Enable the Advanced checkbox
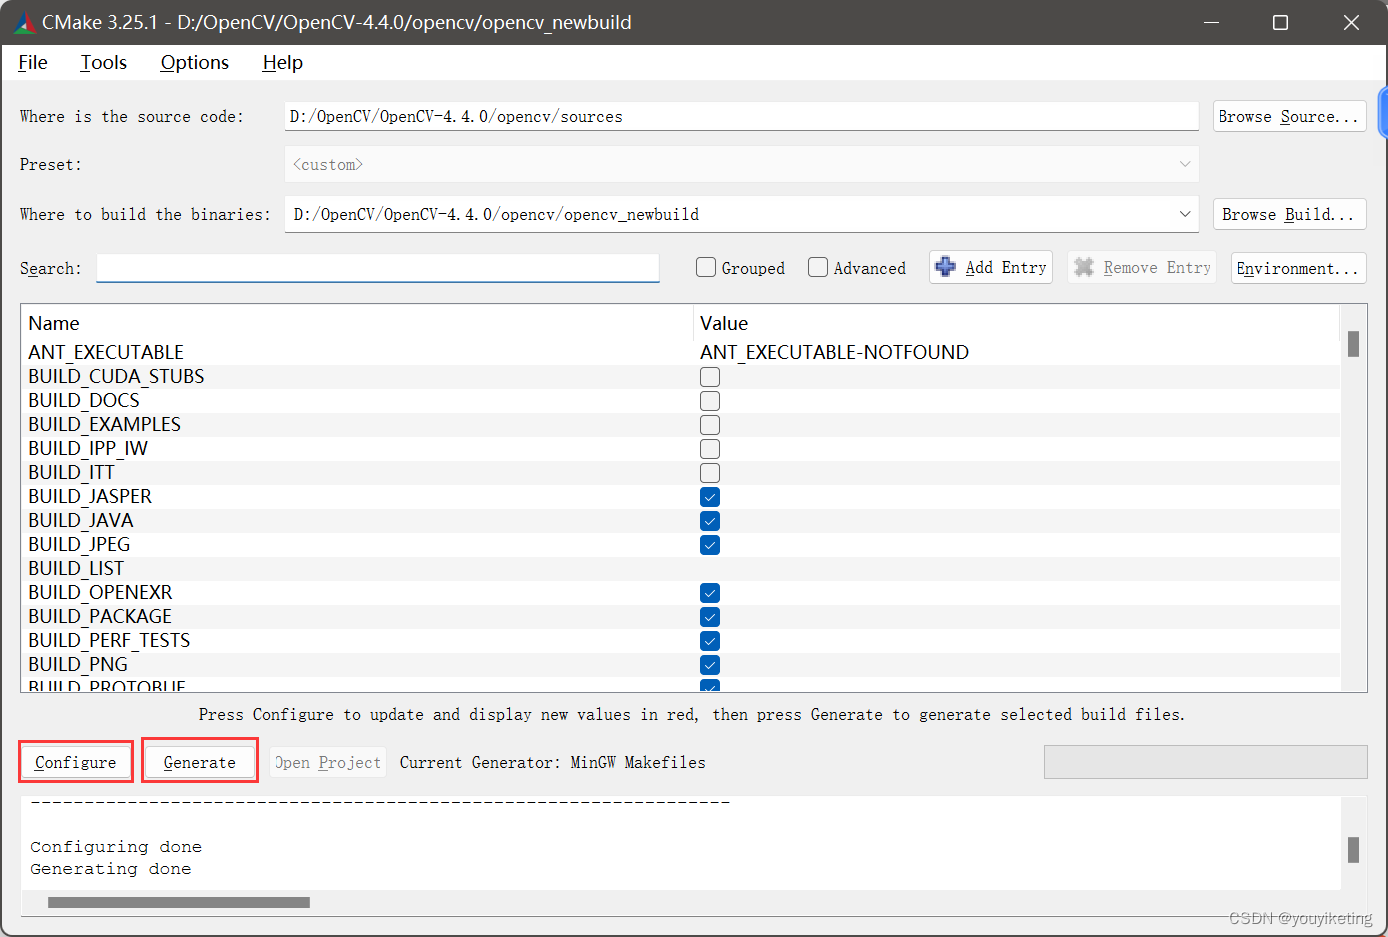Image resolution: width=1388 pixels, height=937 pixels. pyautogui.click(x=818, y=267)
